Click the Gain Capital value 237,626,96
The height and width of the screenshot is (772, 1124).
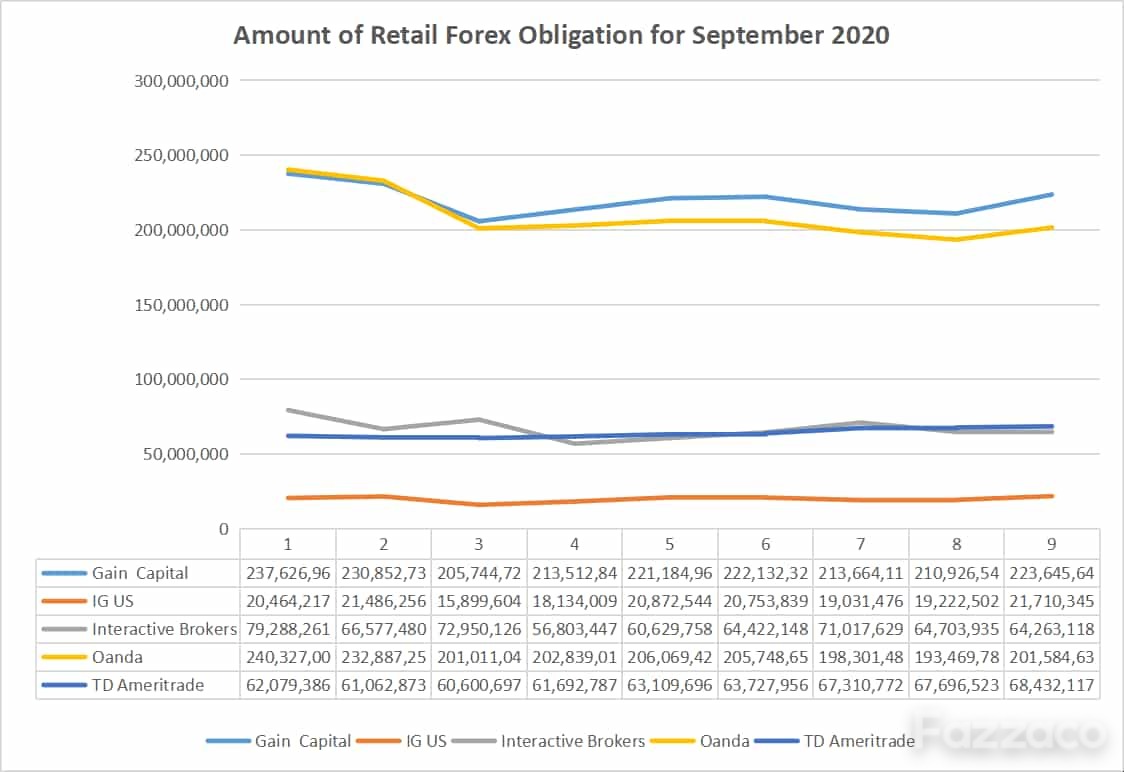288,573
